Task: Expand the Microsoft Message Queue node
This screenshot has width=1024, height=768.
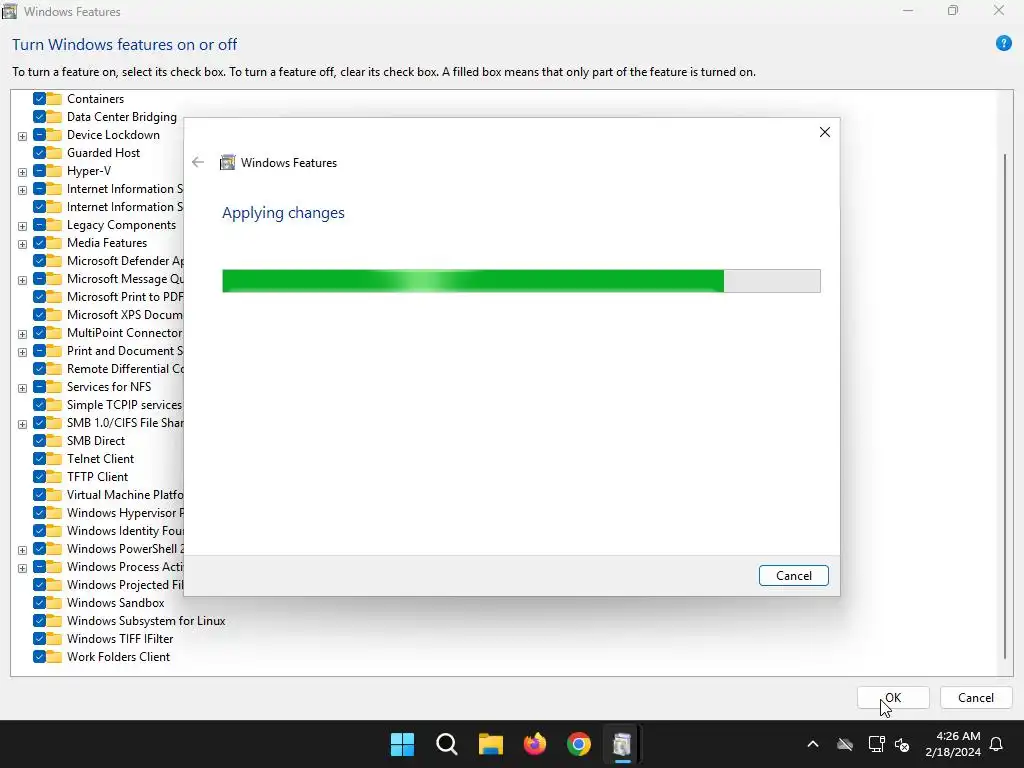Action: [22, 280]
